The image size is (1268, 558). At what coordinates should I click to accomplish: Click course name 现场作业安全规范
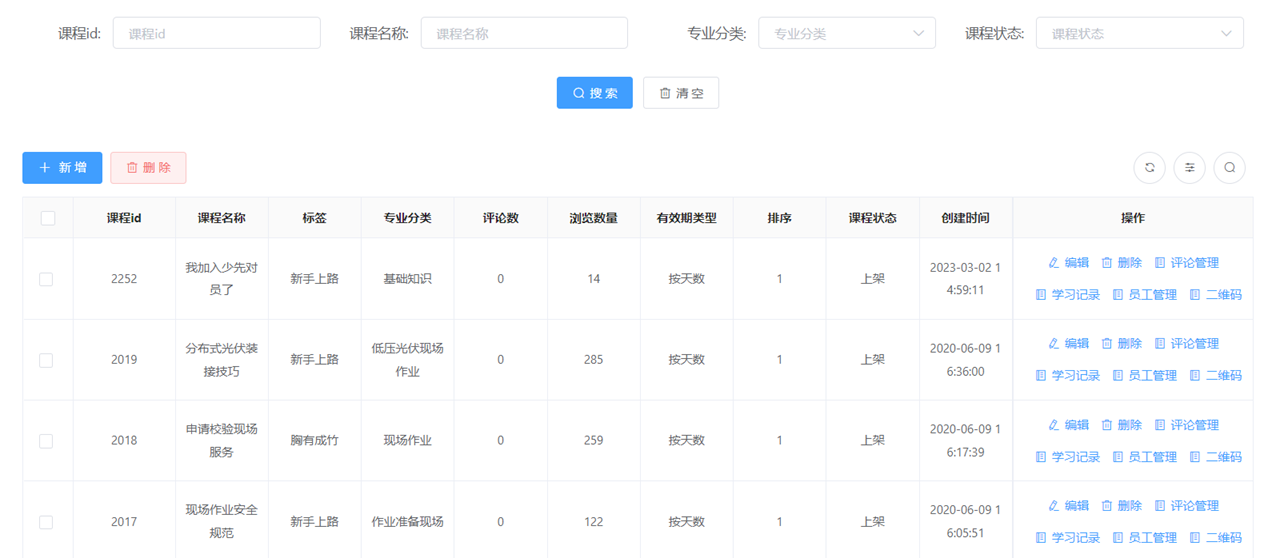coord(221,522)
